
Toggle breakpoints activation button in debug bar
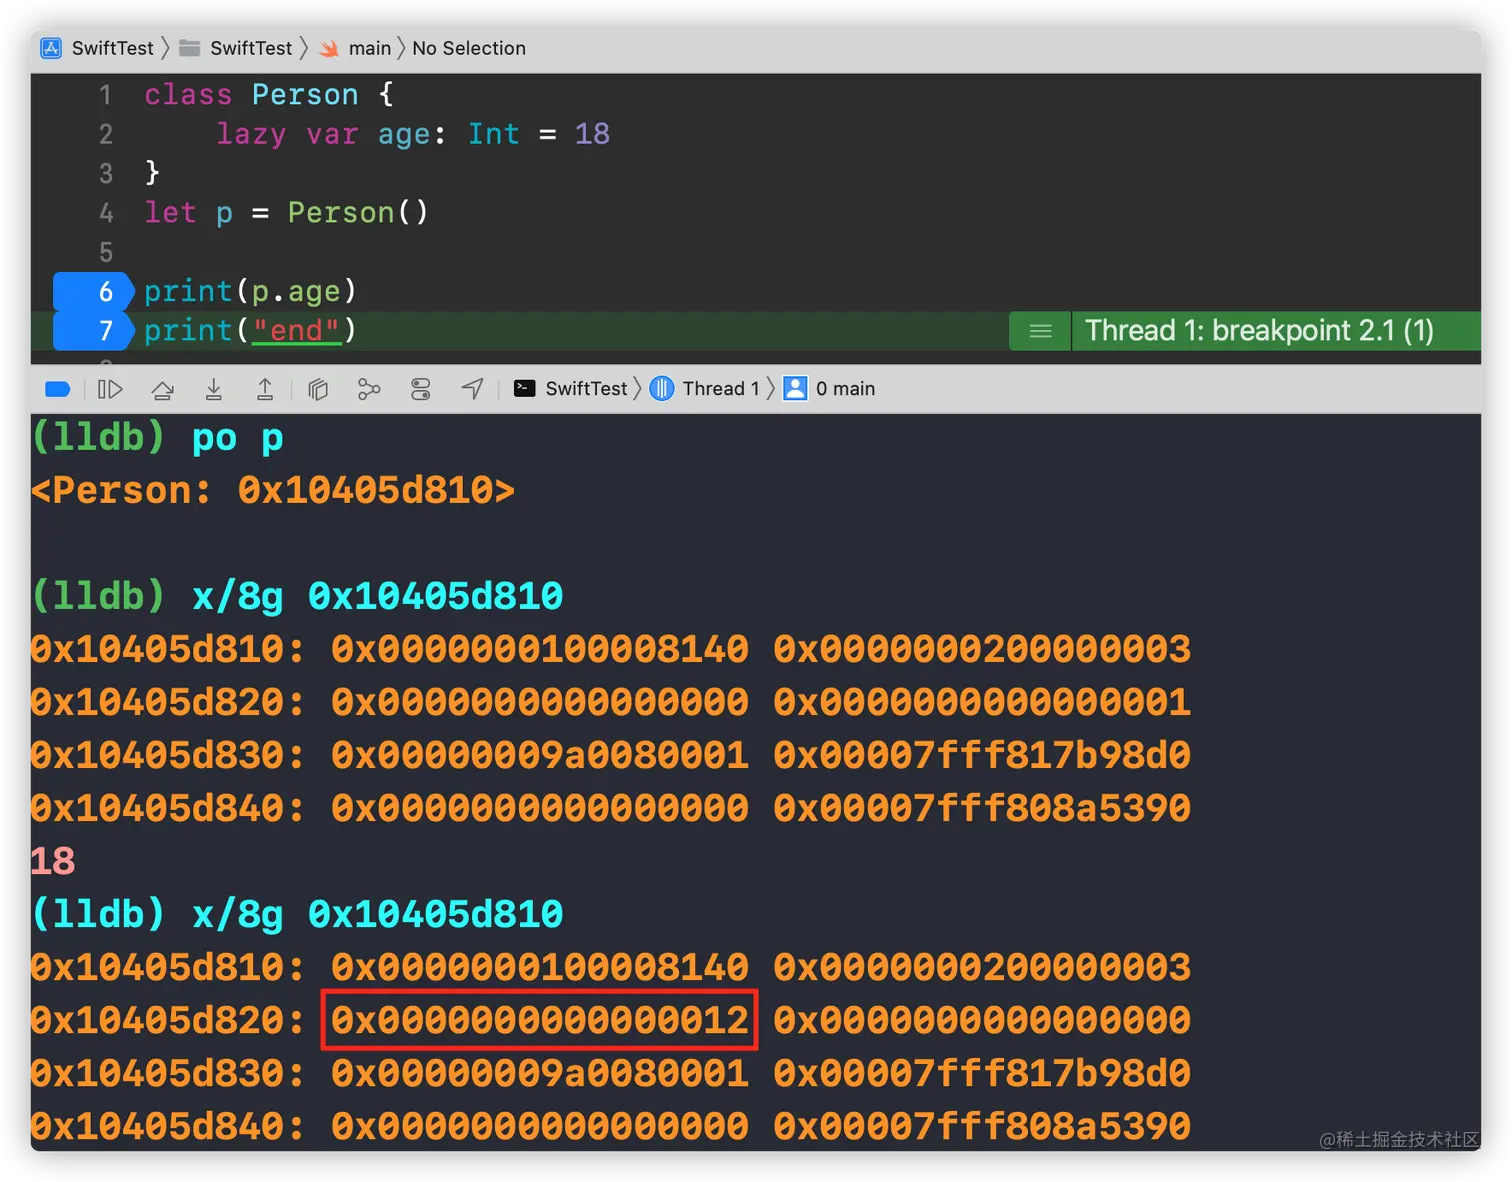58,389
